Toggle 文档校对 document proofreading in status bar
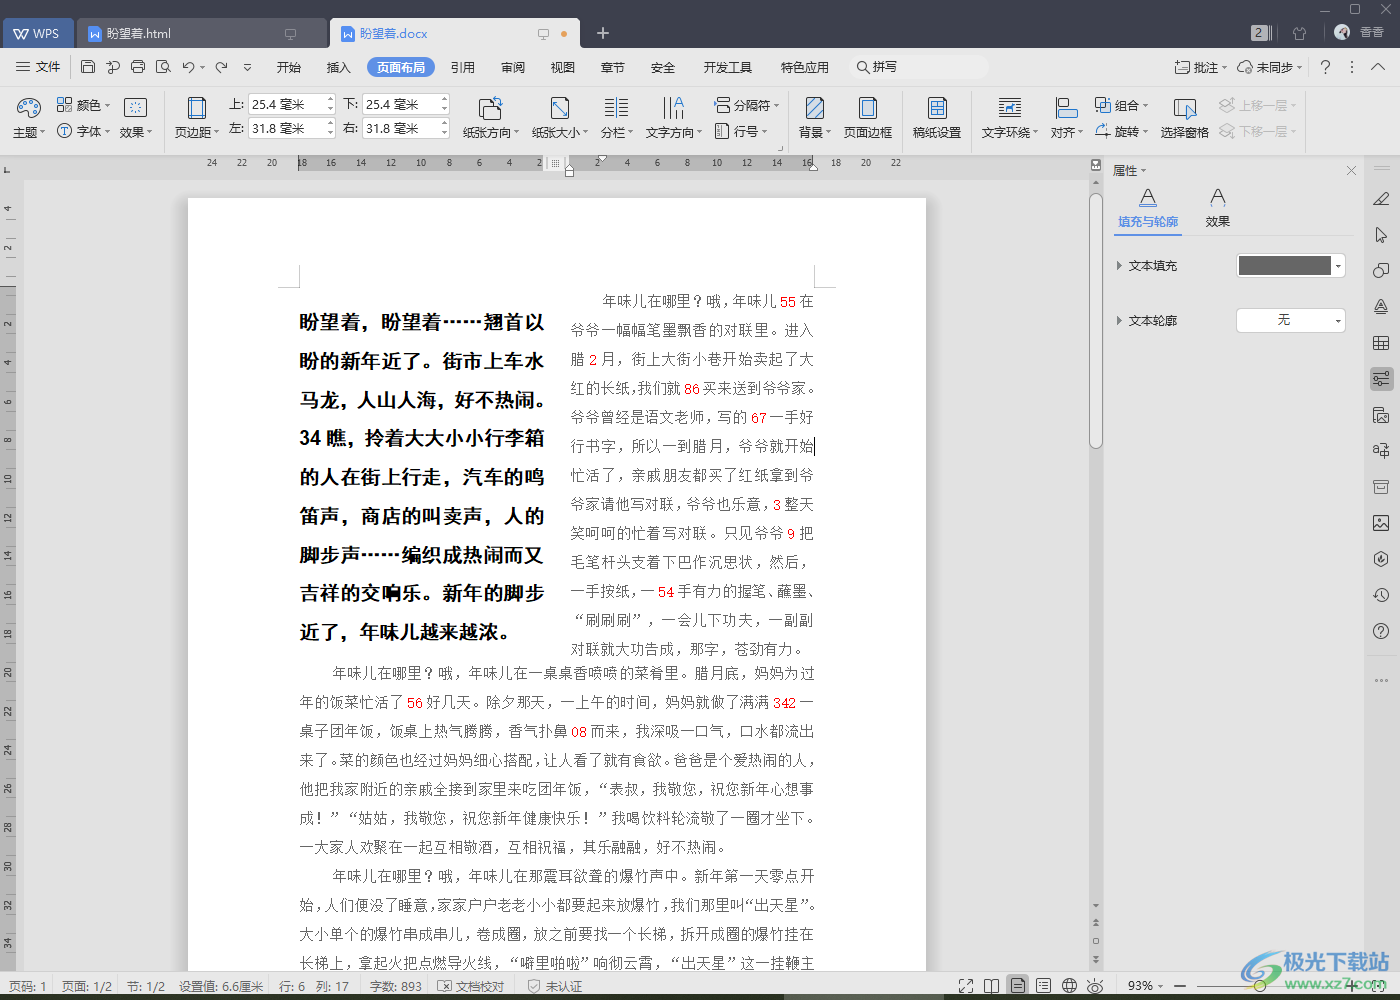 click(471, 986)
